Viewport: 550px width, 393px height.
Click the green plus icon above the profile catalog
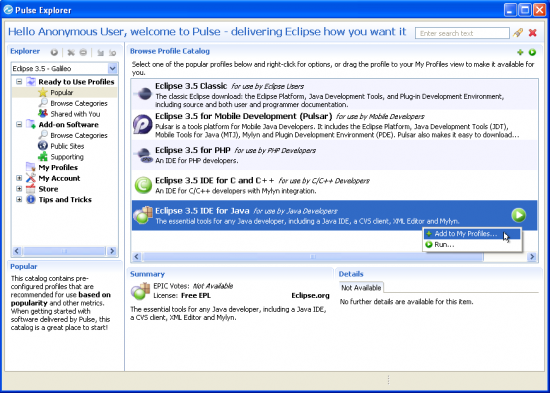pyautogui.click(x=520, y=52)
